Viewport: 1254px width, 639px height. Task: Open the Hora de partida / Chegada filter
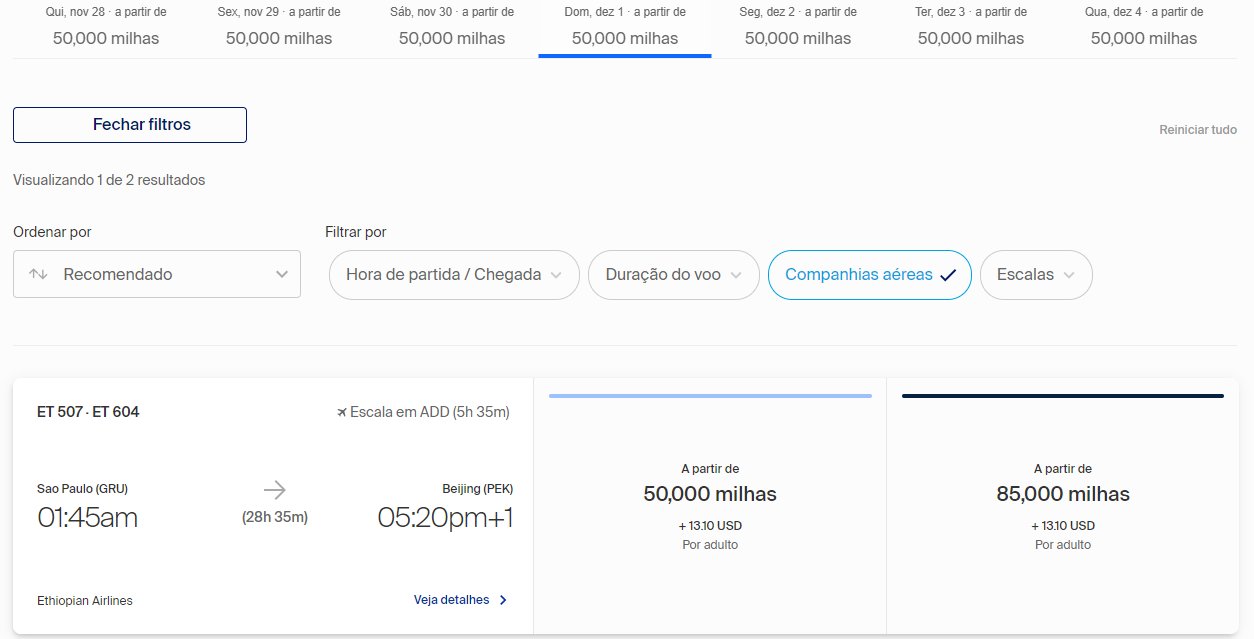pos(454,275)
